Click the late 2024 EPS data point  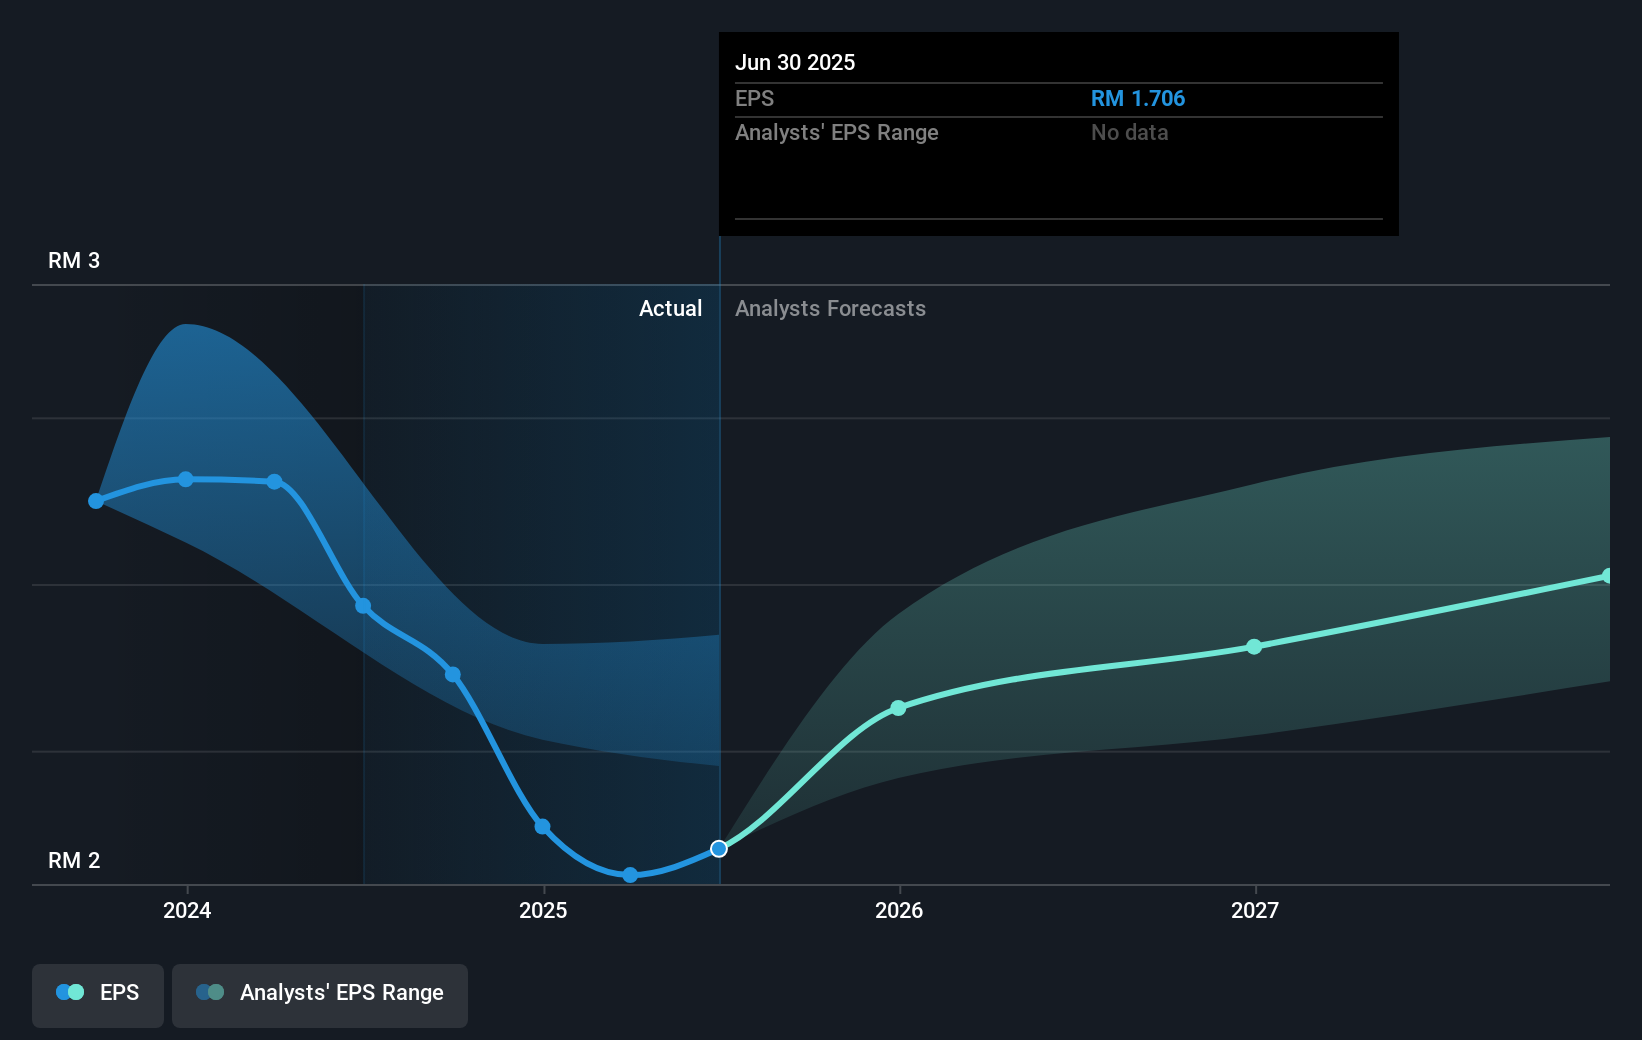(453, 675)
